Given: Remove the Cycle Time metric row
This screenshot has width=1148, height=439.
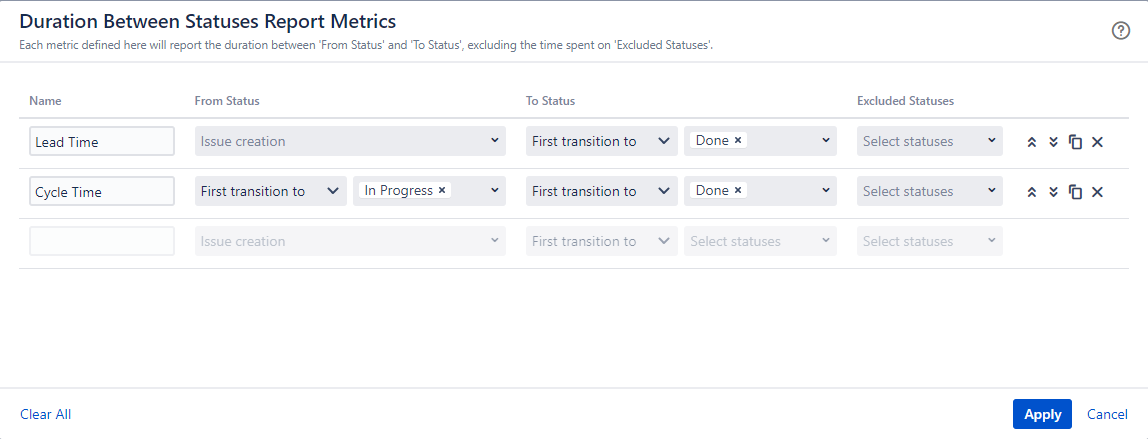Looking at the screenshot, I should point(1097,192).
